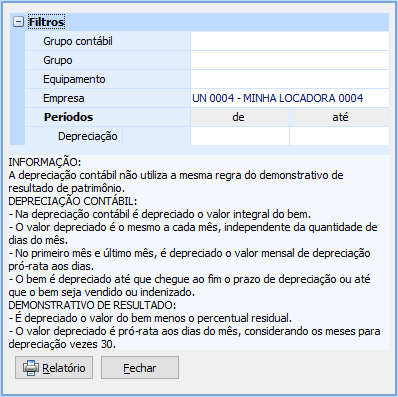Select the Grupo contábil row label
Screen dimensions: 398x397
(78, 41)
